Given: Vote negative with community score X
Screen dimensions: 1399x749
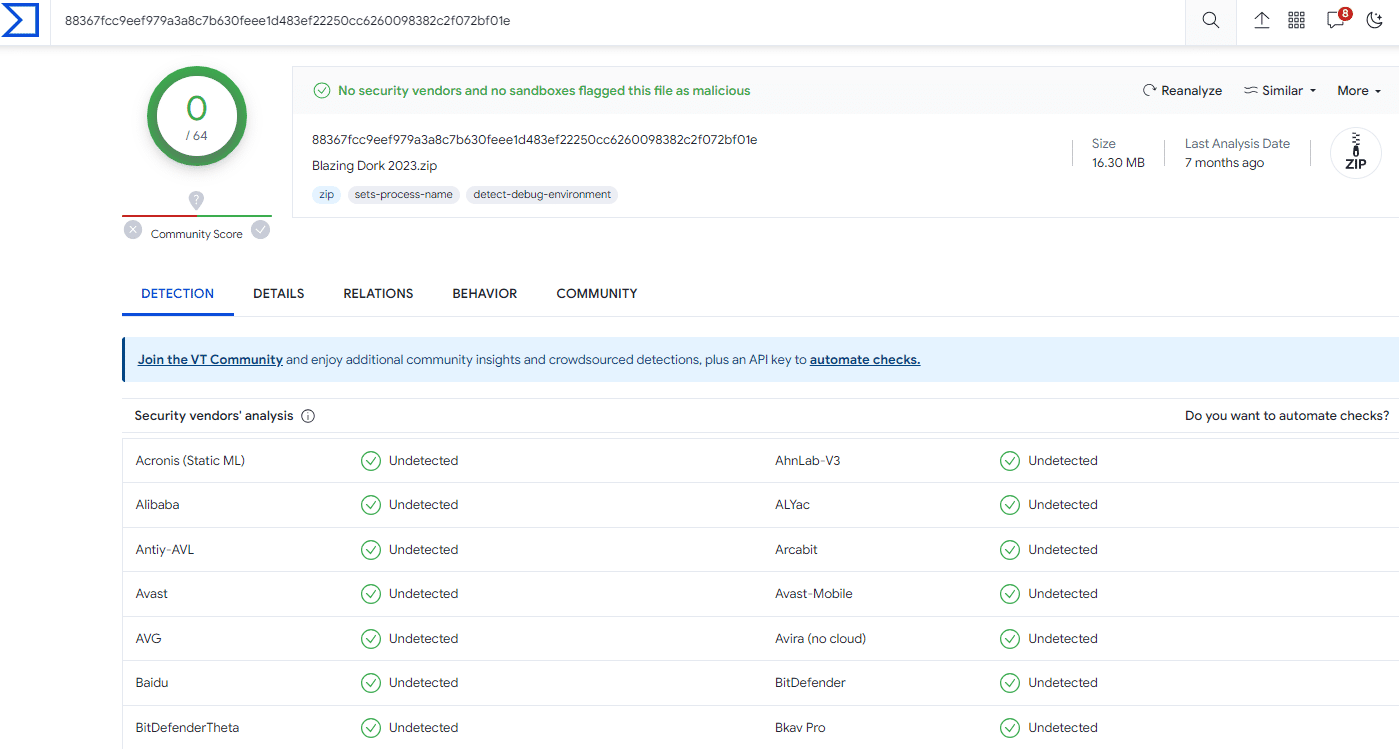Looking at the screenshot, I should tap(133, 230).
